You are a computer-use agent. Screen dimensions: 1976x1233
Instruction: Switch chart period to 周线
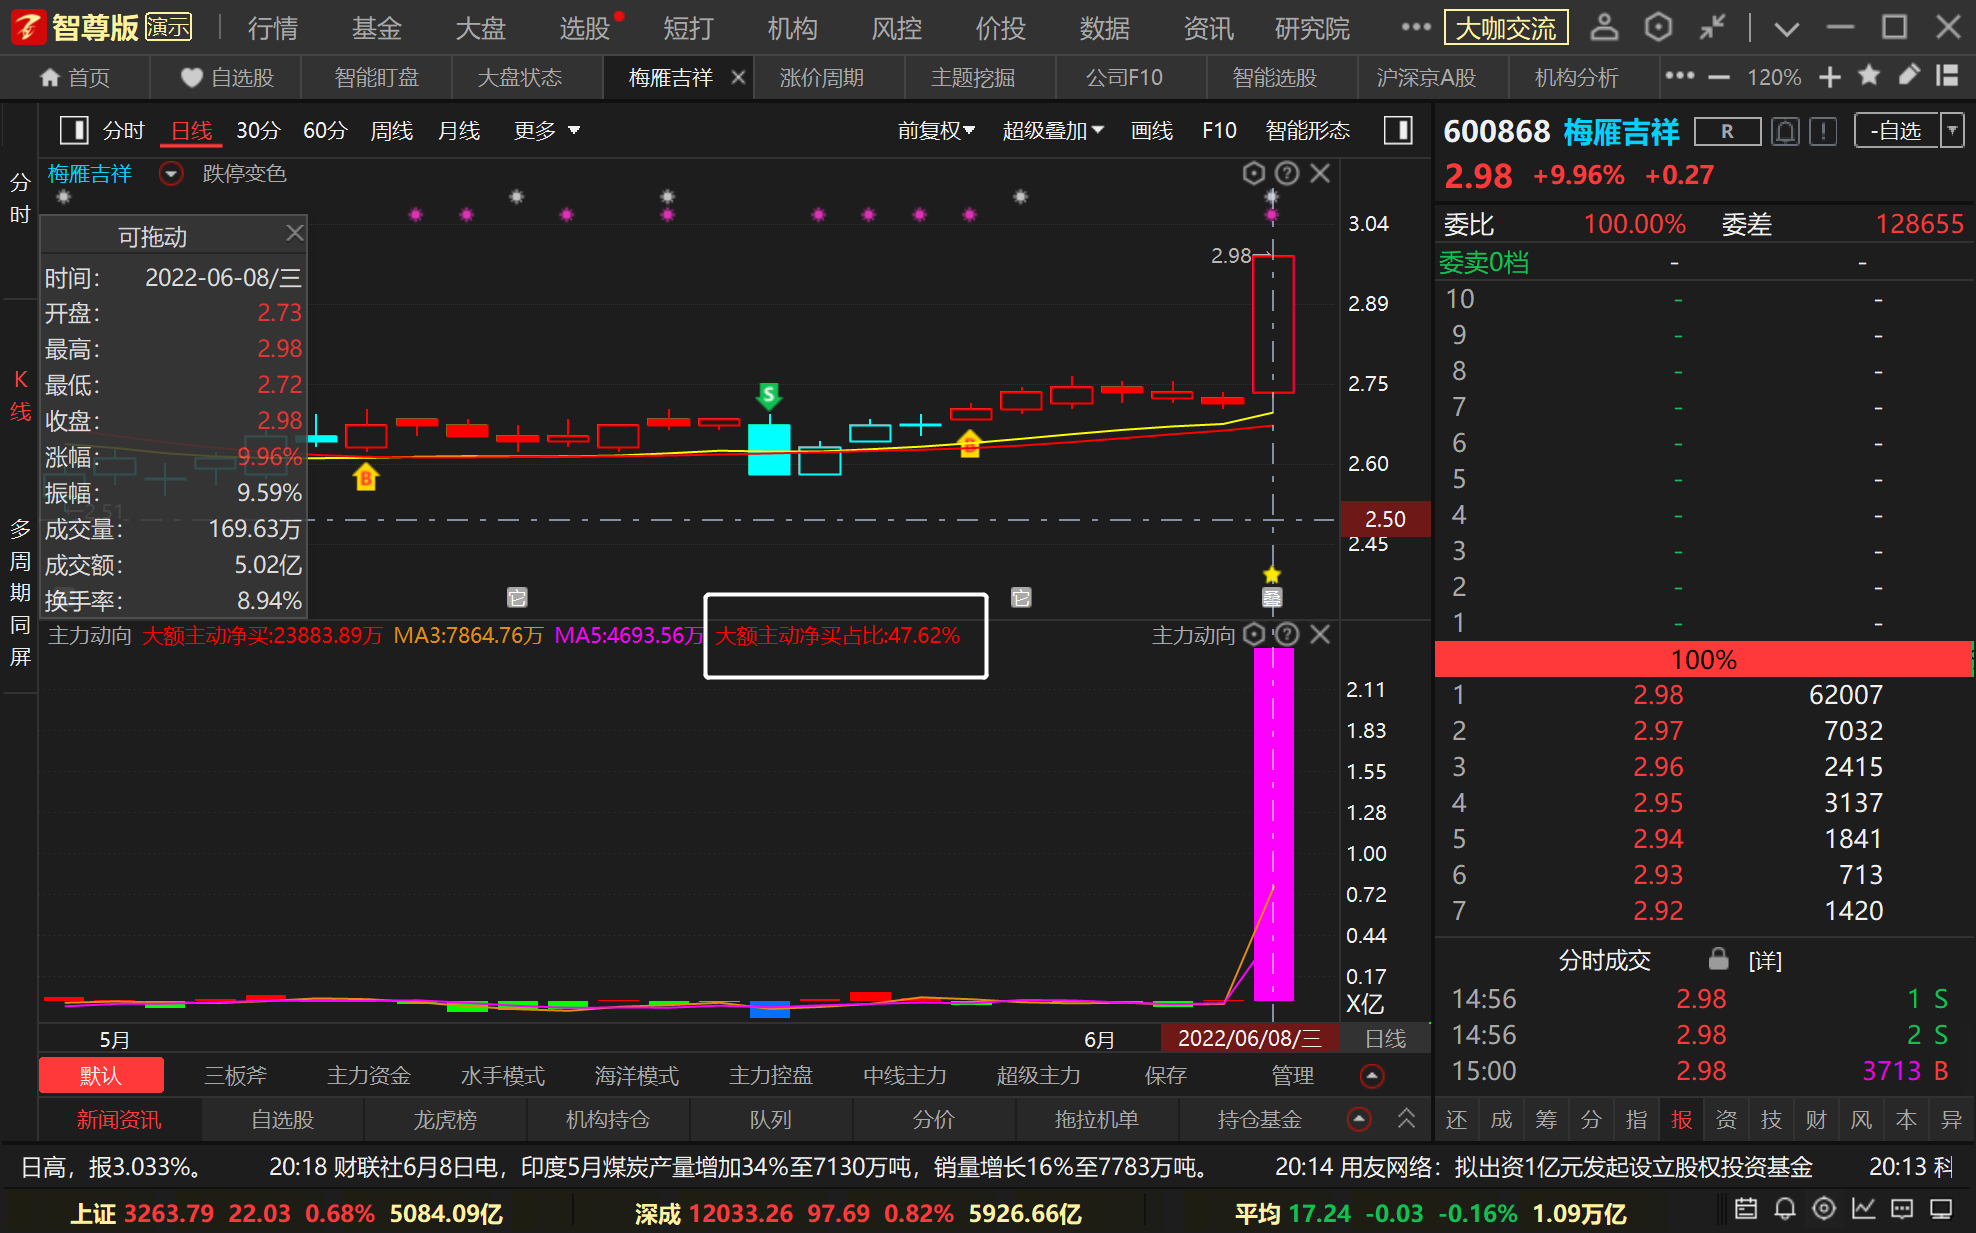click(x=391, y=131)
